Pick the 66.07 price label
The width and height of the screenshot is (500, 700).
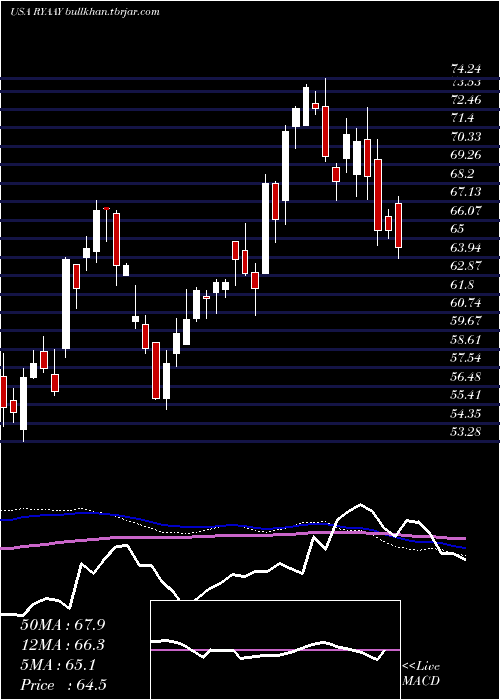click(x=467, y=210)
